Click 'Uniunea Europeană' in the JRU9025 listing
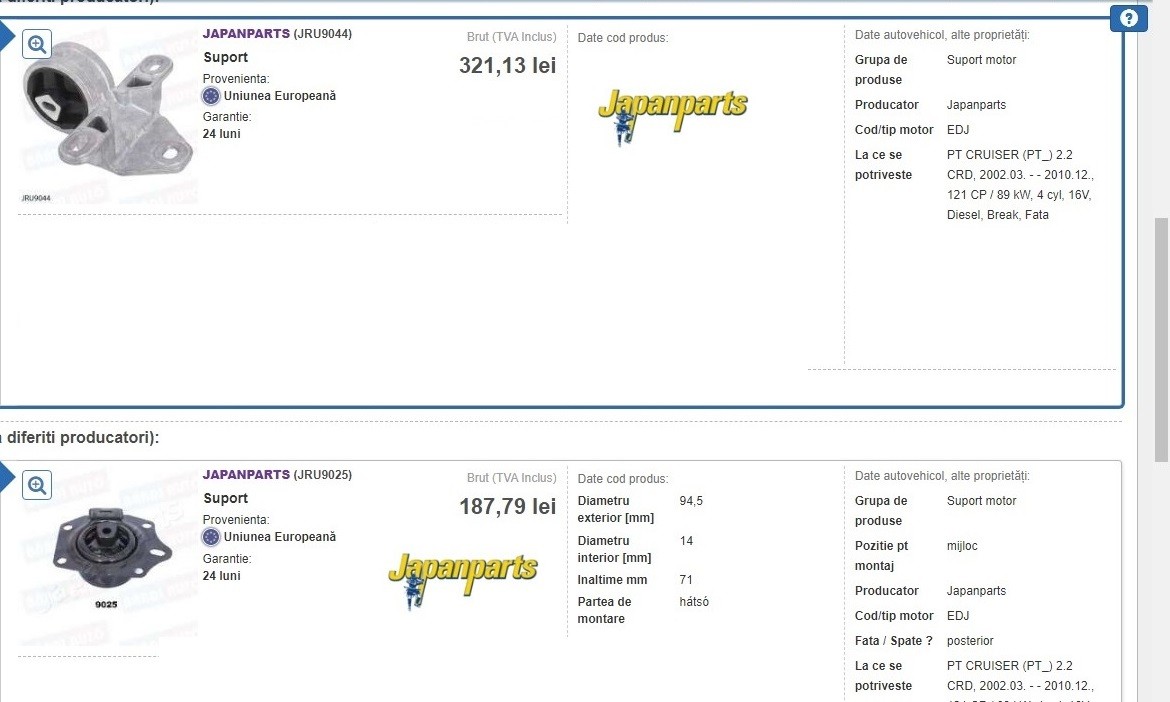Screen dimensions: 1170x702 280,537
